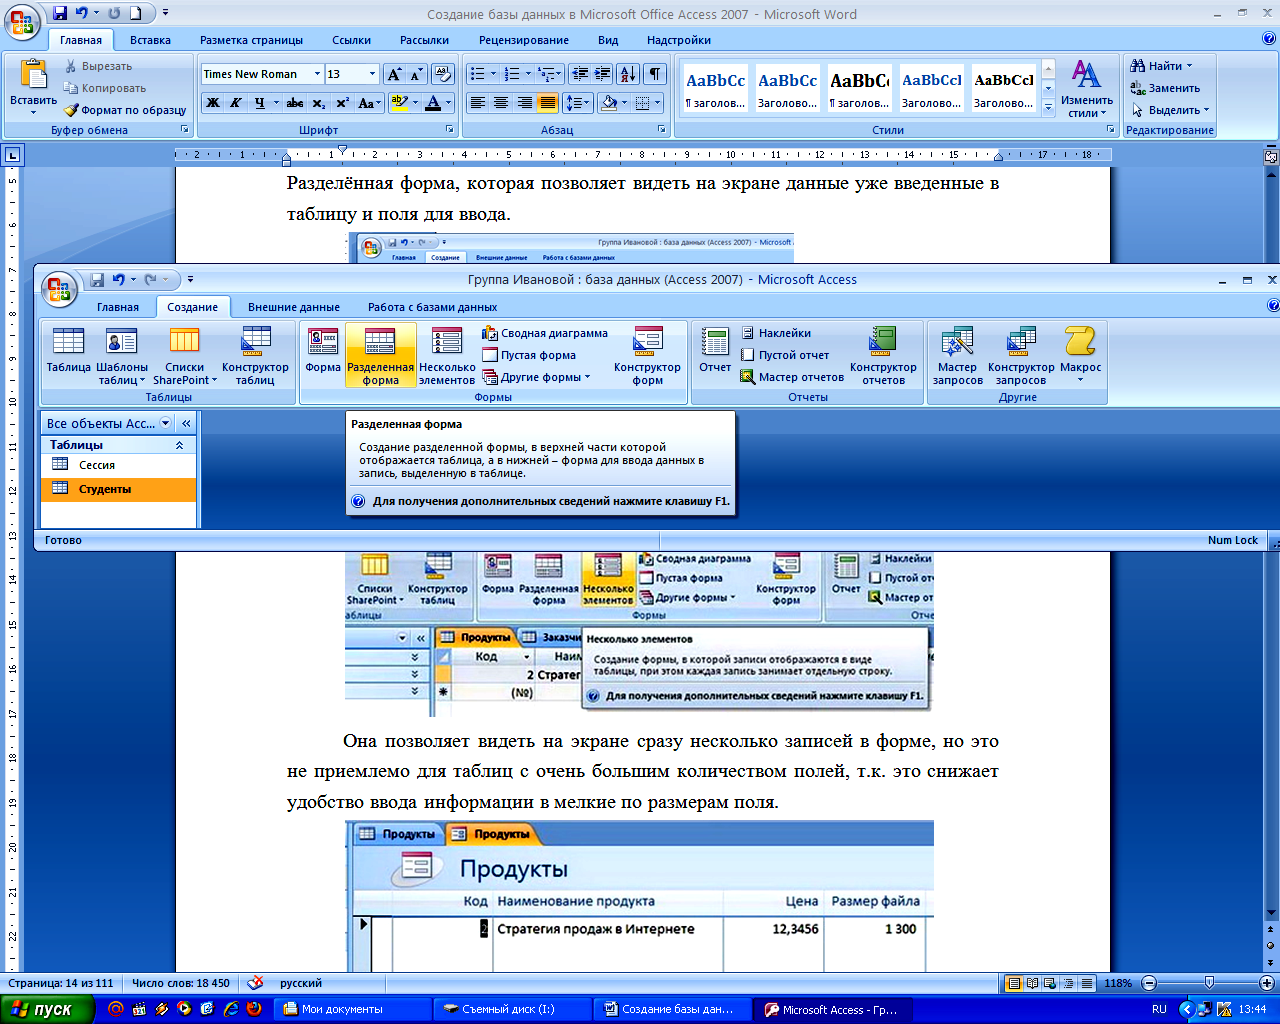The image size is (1280, 1024).
Task: Click the bullets list icon in Word
Action: [x=478, y=74]
